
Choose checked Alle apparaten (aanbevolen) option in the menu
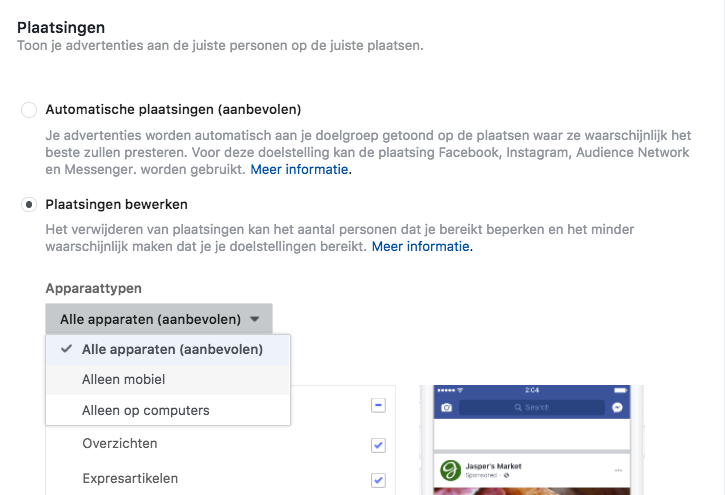tap(168, 350)
